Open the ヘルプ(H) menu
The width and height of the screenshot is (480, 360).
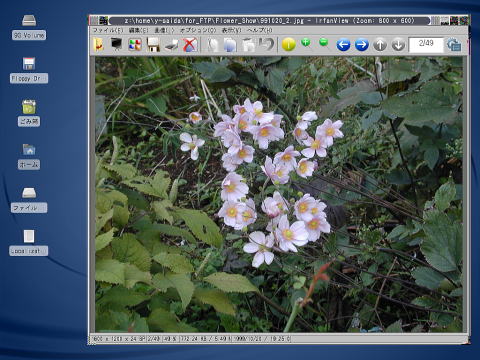click(260, 30)
